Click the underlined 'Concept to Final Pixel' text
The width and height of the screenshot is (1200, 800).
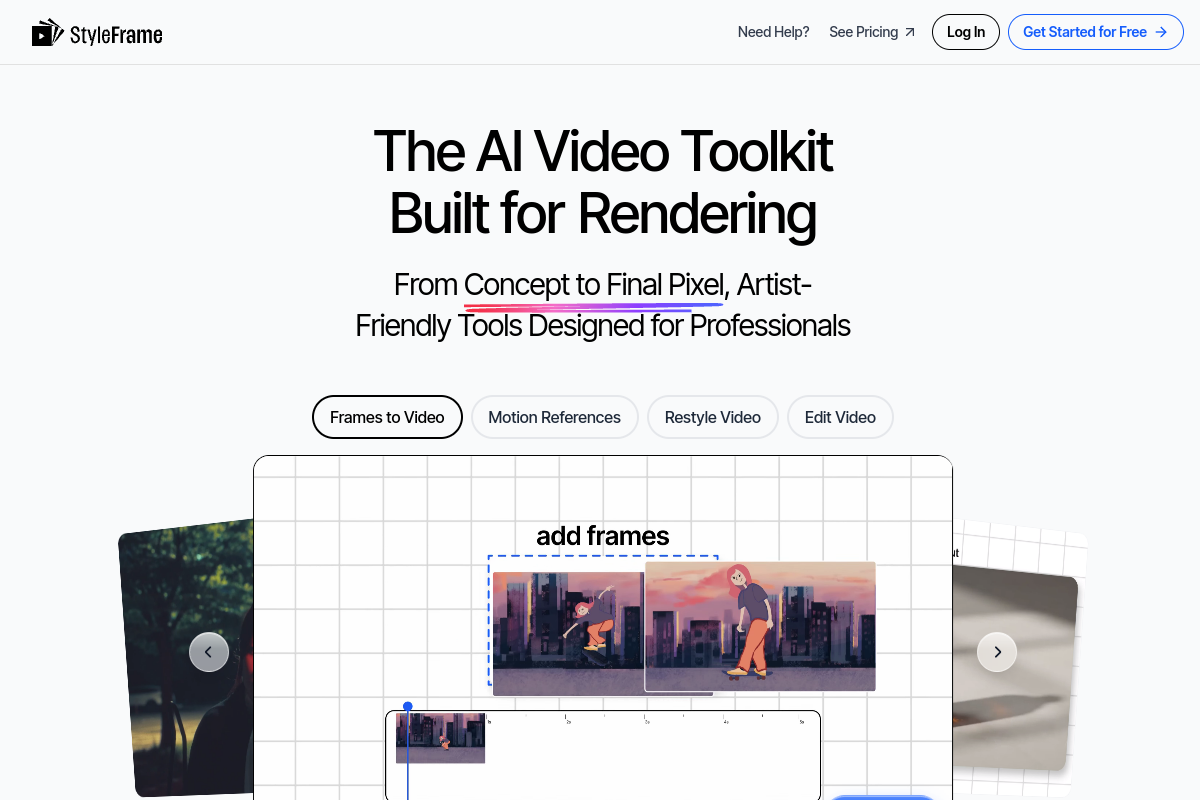(x=593, y=285)
